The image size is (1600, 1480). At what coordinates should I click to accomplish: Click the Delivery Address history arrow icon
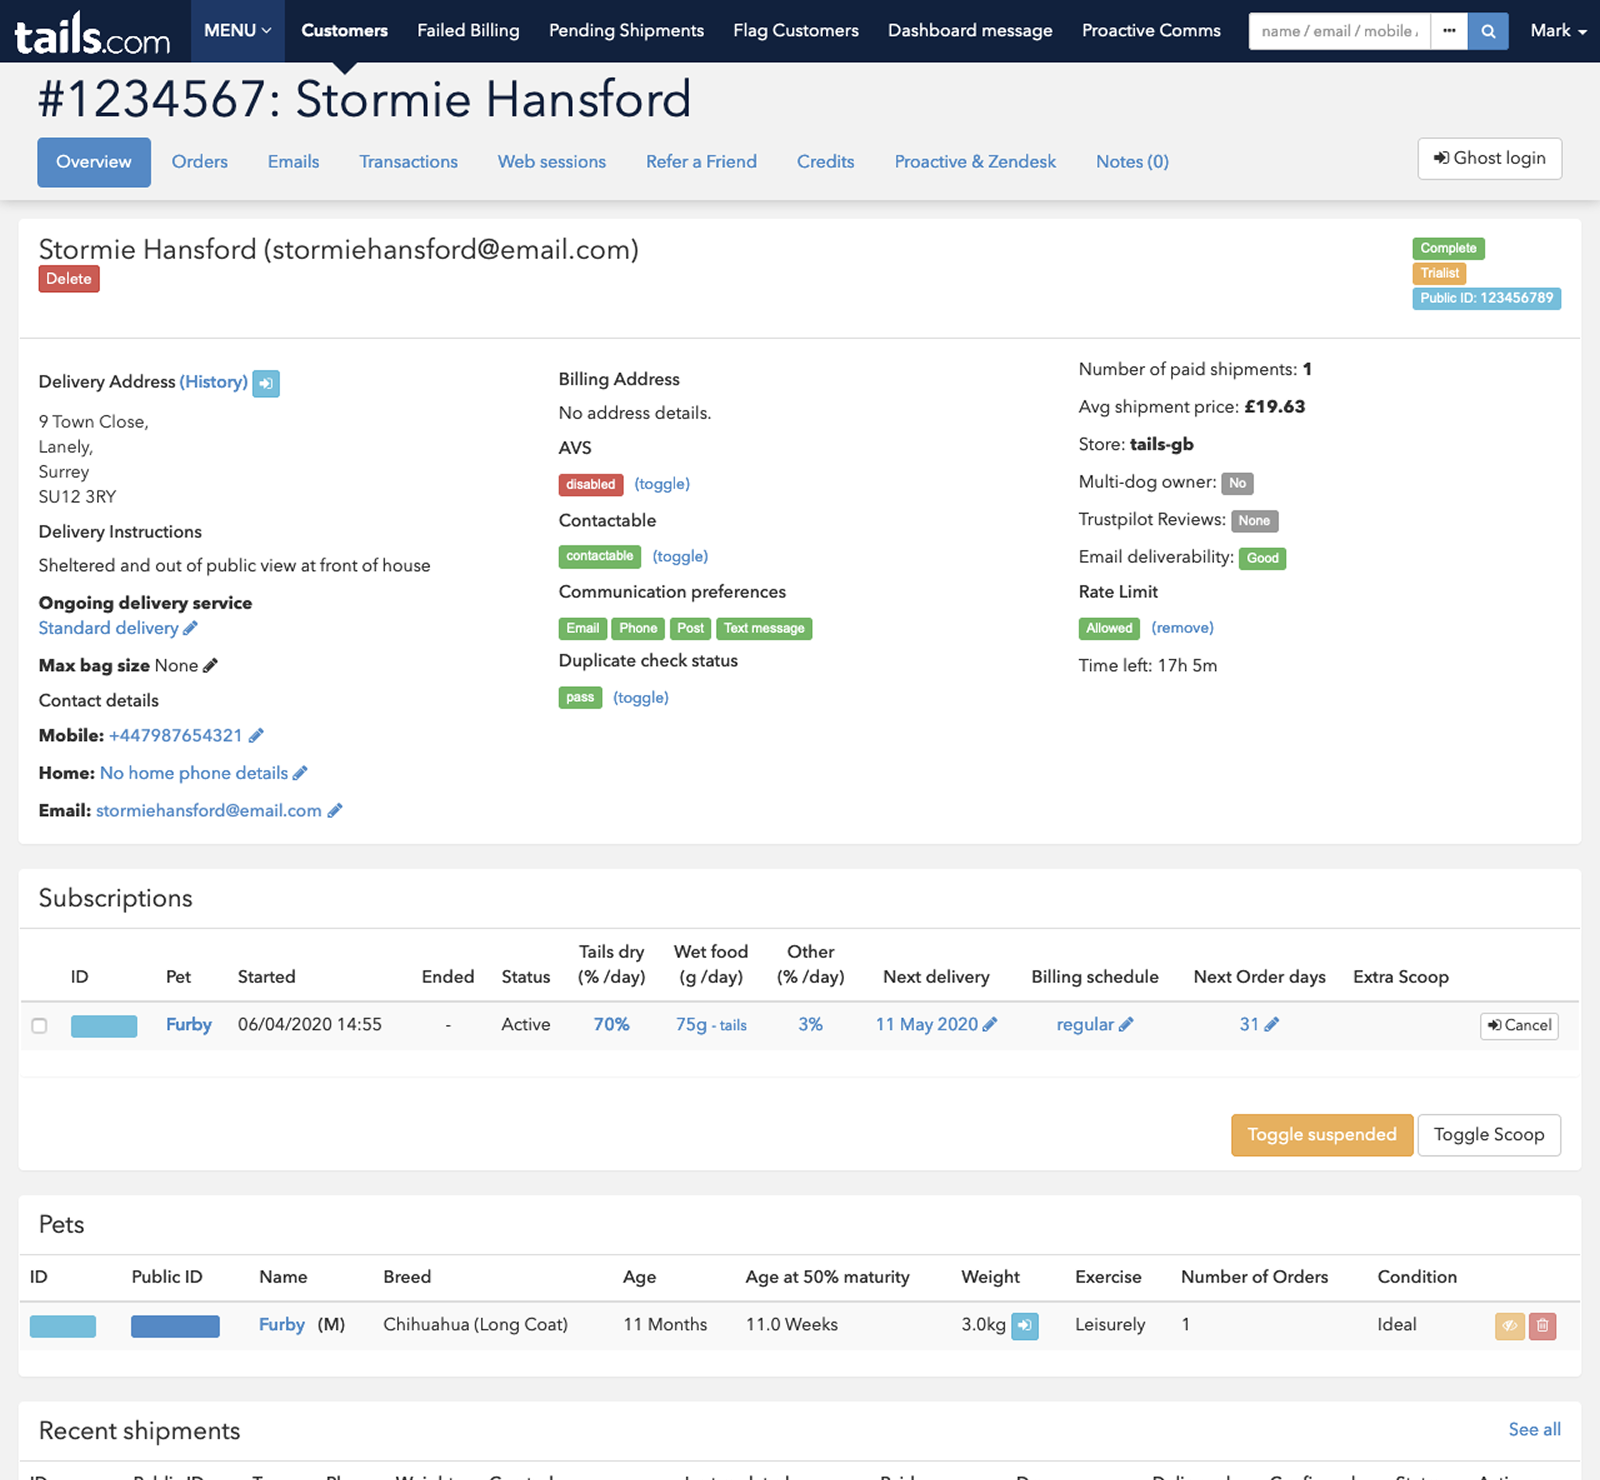tap(266, 383)
